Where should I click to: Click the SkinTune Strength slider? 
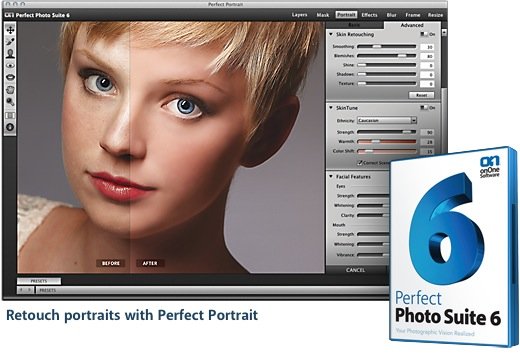387,132
